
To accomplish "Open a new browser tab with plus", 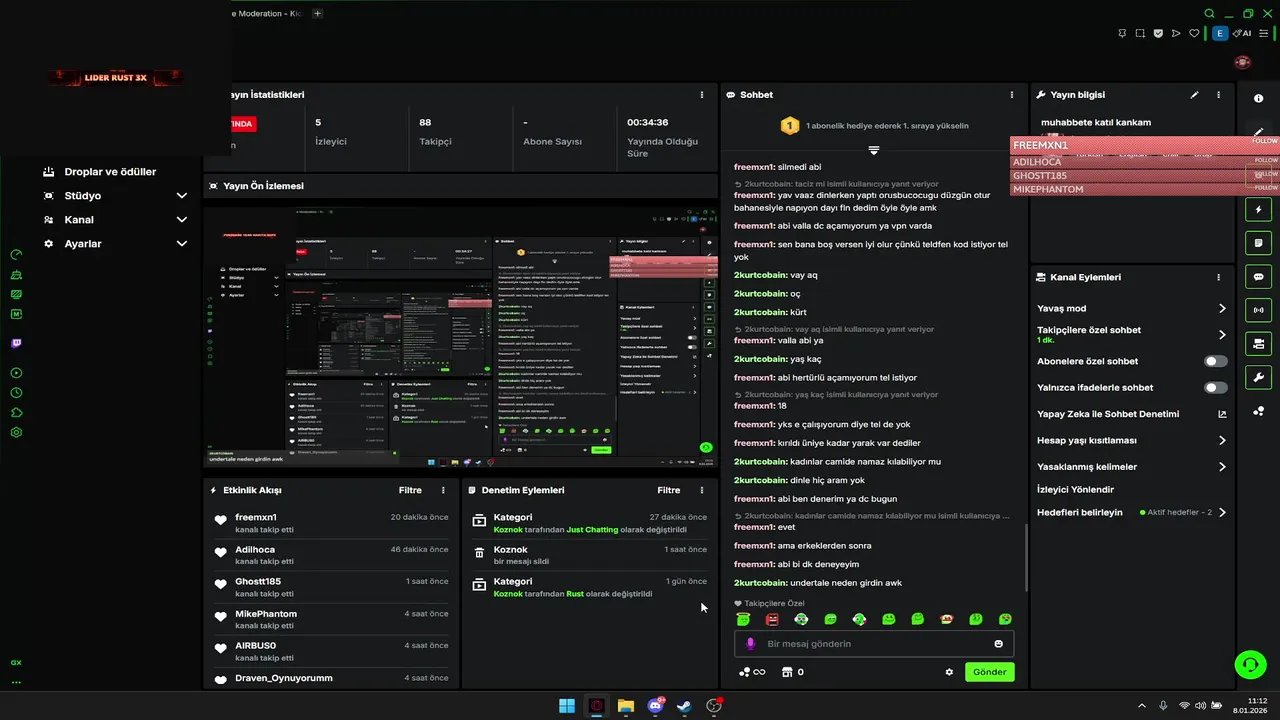I will (x=318, y=13).
